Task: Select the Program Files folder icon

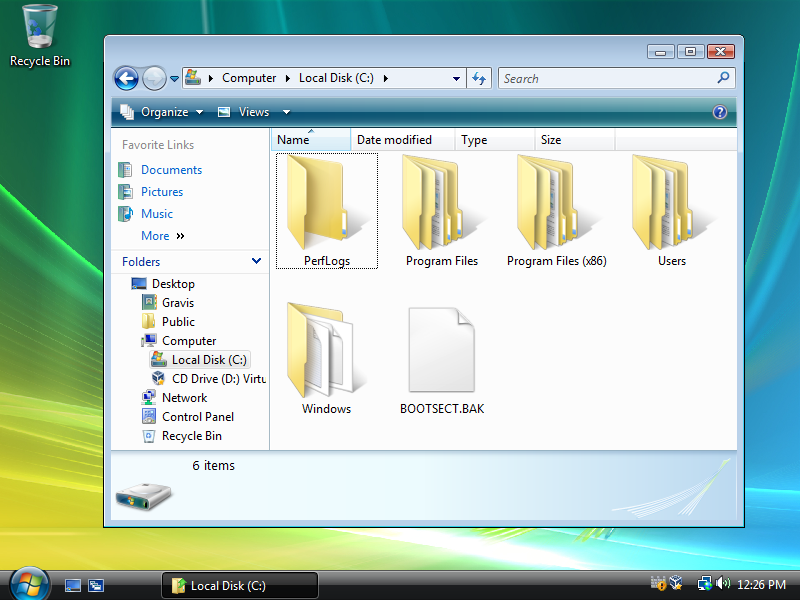Action: click(442, 211)
